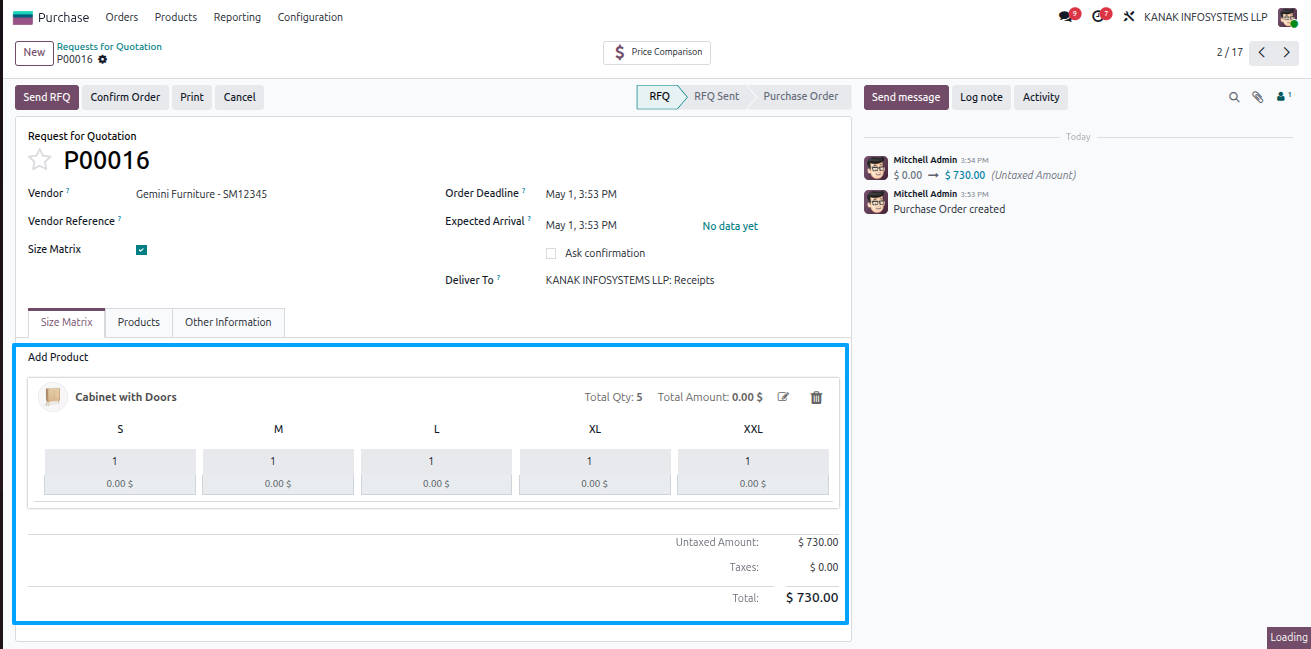
Task: Click the Add Product link
Action: click(x=58, y=357)
